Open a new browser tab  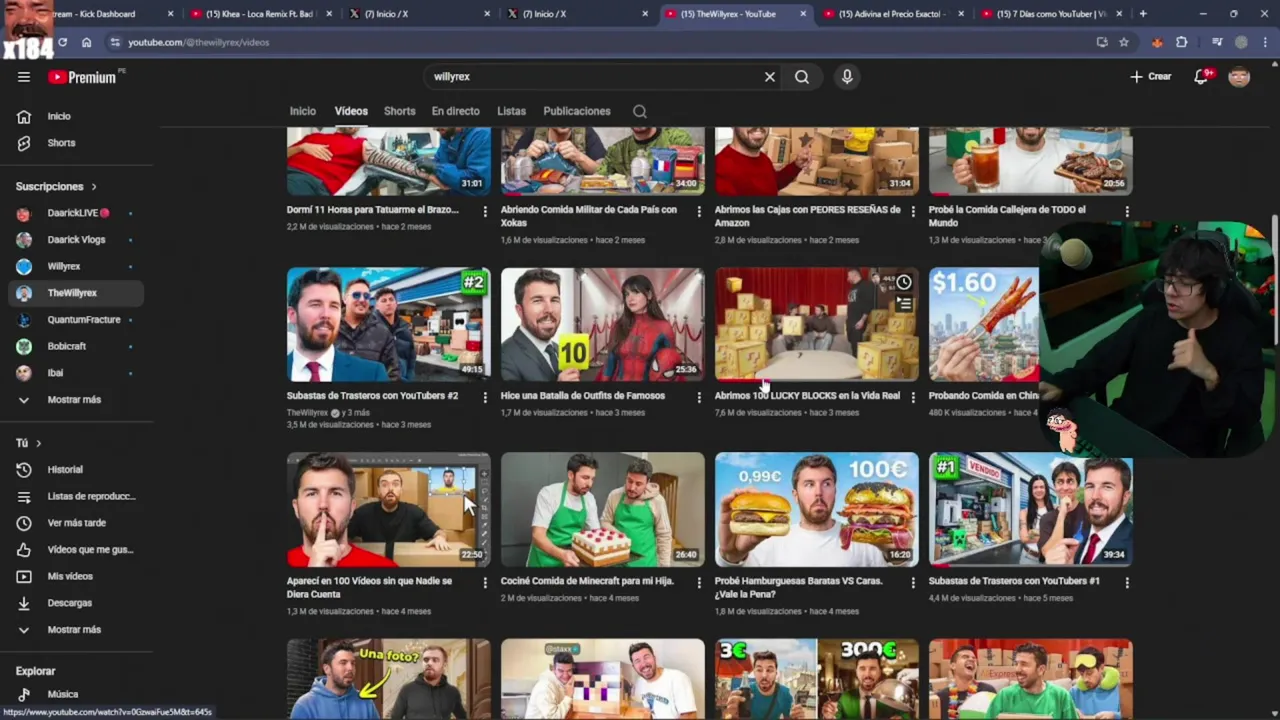1143,14
